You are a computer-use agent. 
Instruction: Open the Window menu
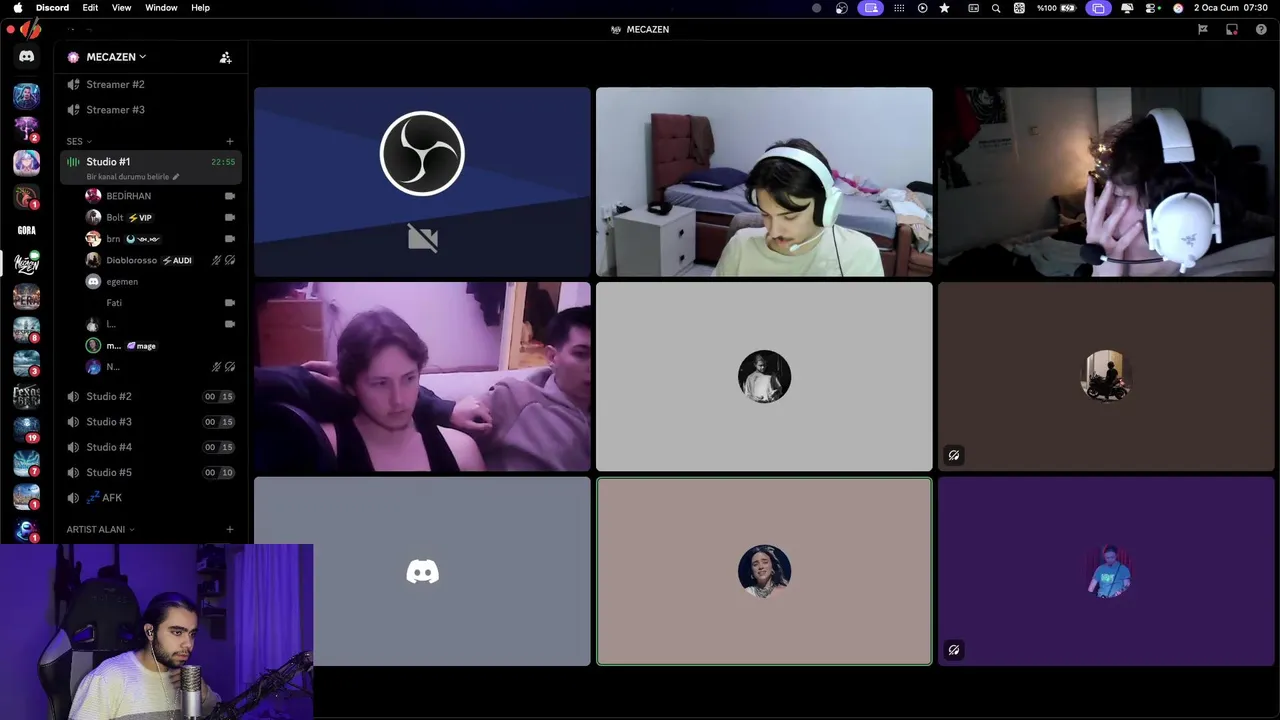[x=161, y=7]
